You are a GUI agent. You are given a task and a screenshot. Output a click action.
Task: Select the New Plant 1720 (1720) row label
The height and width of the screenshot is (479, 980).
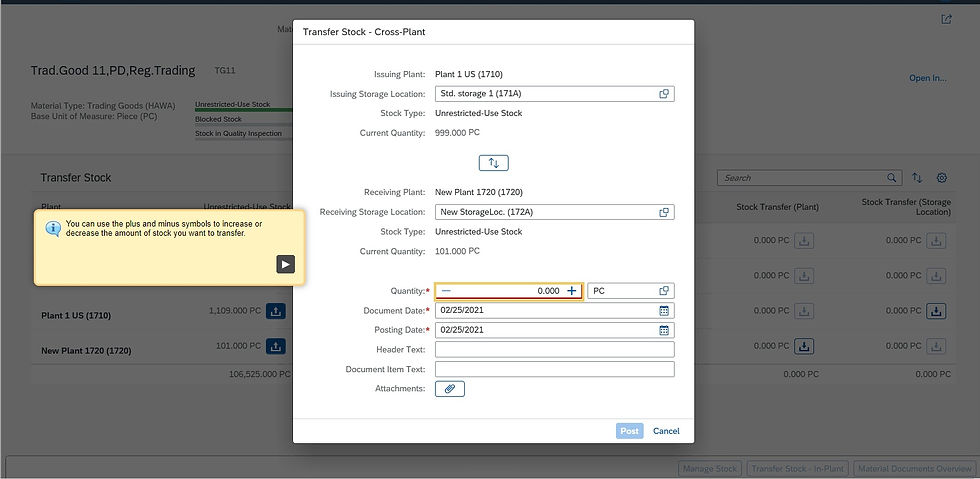(86, 351)
